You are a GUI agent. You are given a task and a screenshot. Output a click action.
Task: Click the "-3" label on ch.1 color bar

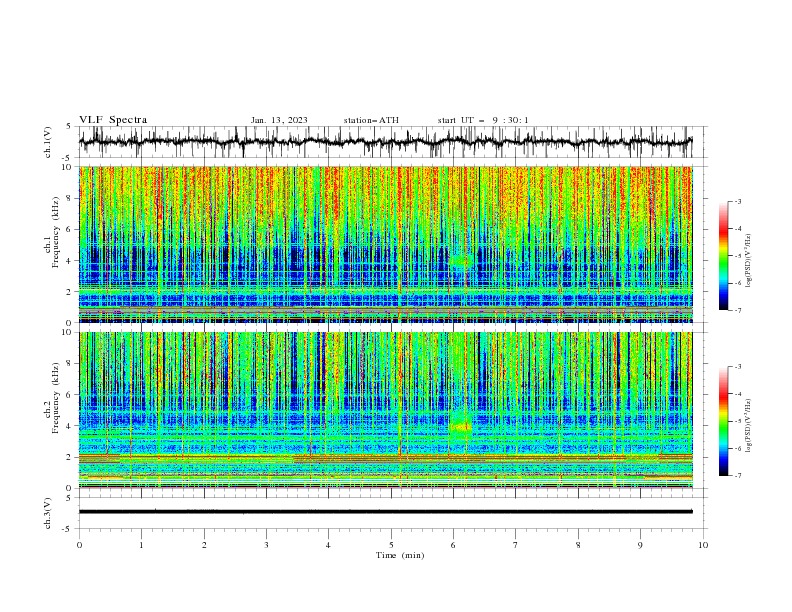pyautogui.click(x=737, y=201)
